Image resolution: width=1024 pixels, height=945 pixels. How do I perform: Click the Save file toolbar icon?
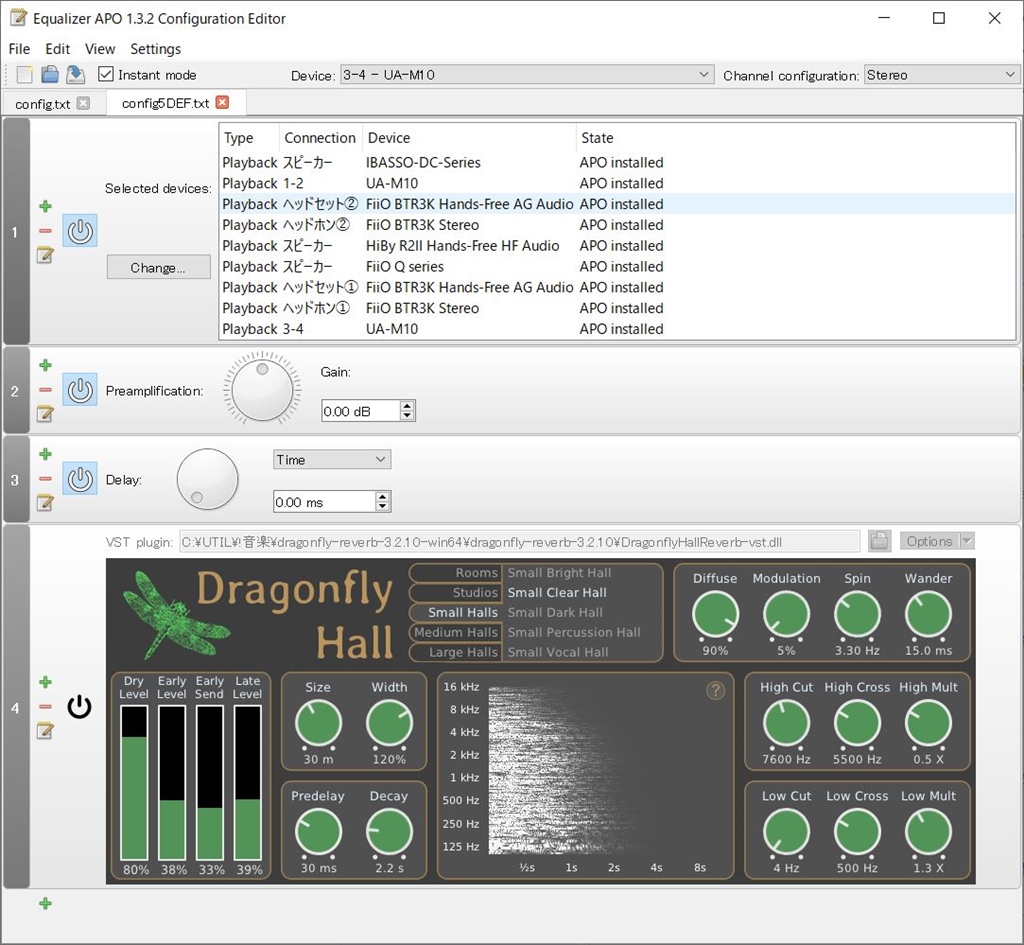click(76, 75)
